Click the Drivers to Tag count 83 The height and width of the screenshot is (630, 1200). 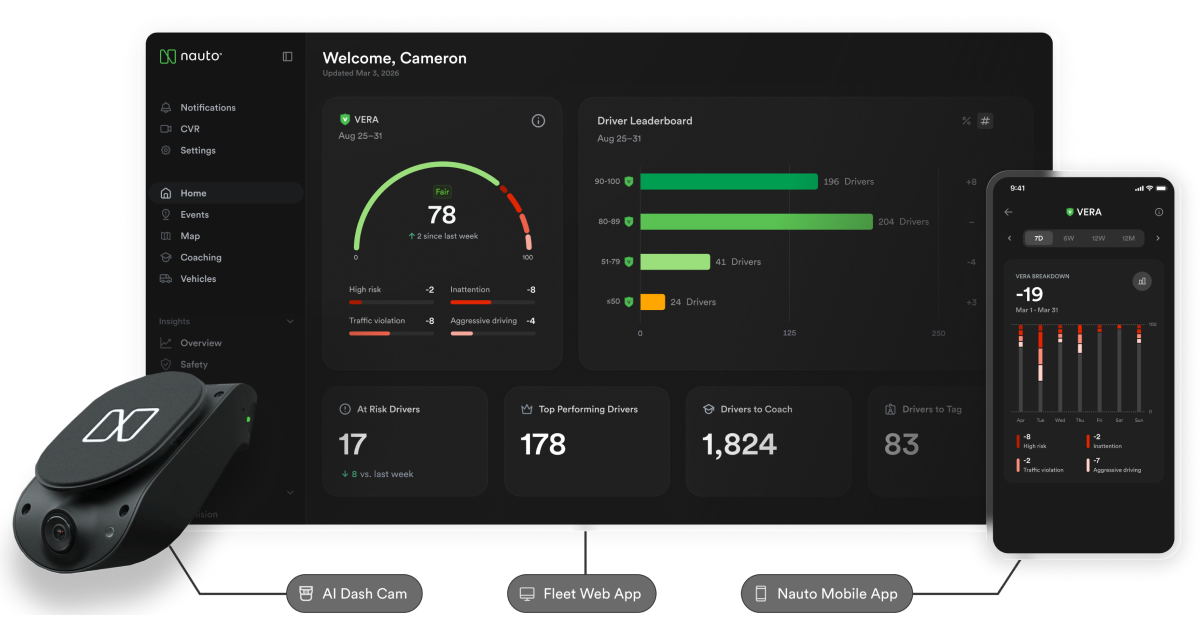pos(902,444)
